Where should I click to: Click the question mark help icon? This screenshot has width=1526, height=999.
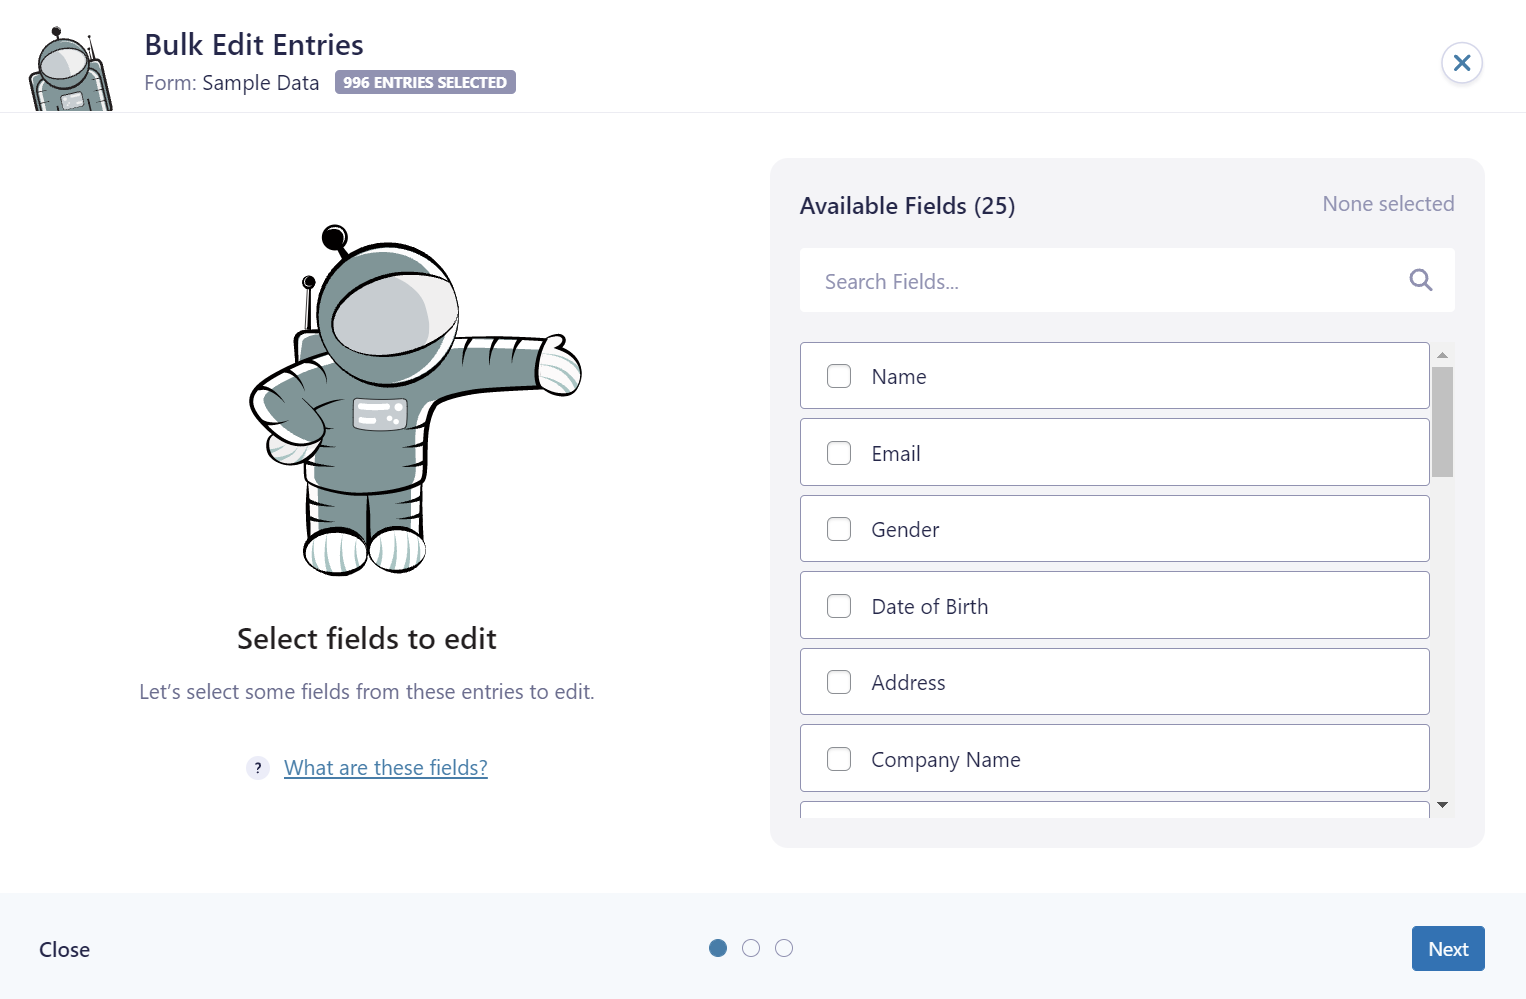pyautogui.click(x=258, y=768)
